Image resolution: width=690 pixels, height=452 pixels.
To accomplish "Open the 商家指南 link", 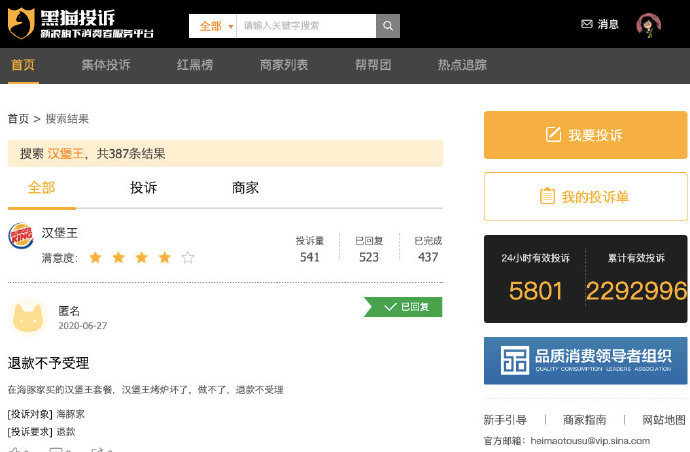I will (x=585, y=420).
